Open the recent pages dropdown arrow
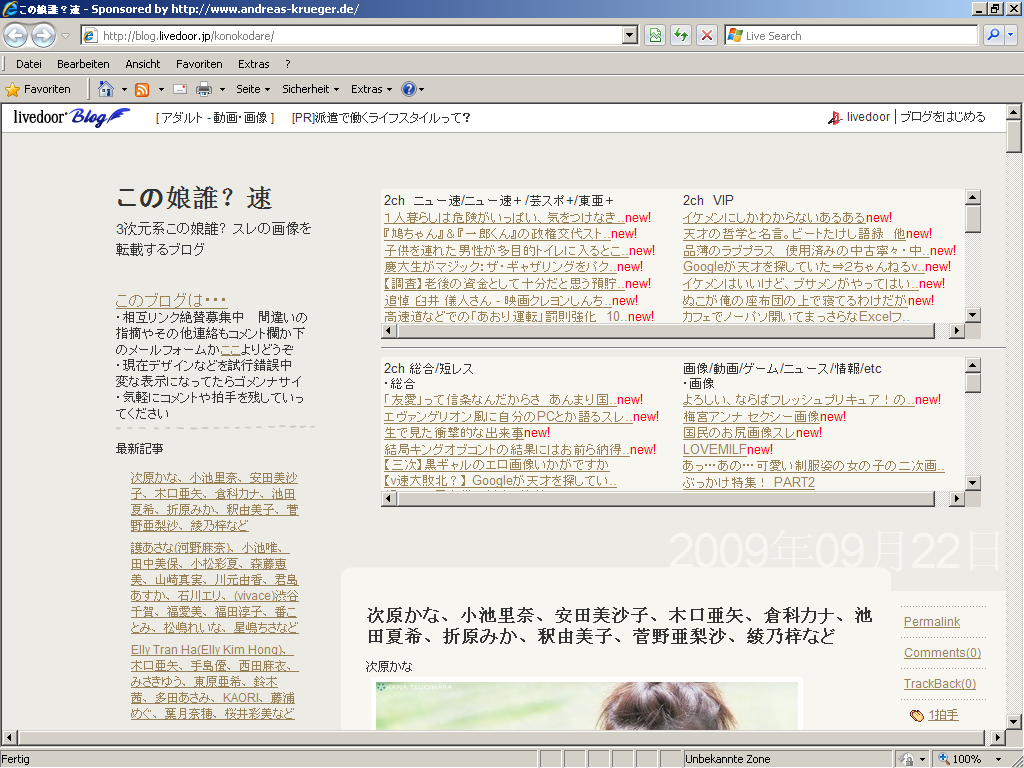Viewport: 1024px width, 768px height. pyautogui.click(x=65, y=36)
